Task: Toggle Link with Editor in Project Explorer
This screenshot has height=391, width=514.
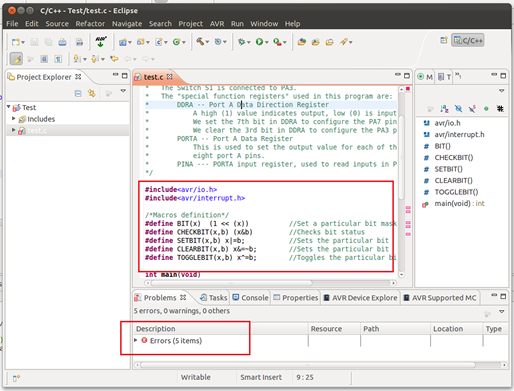Action: 92,93
